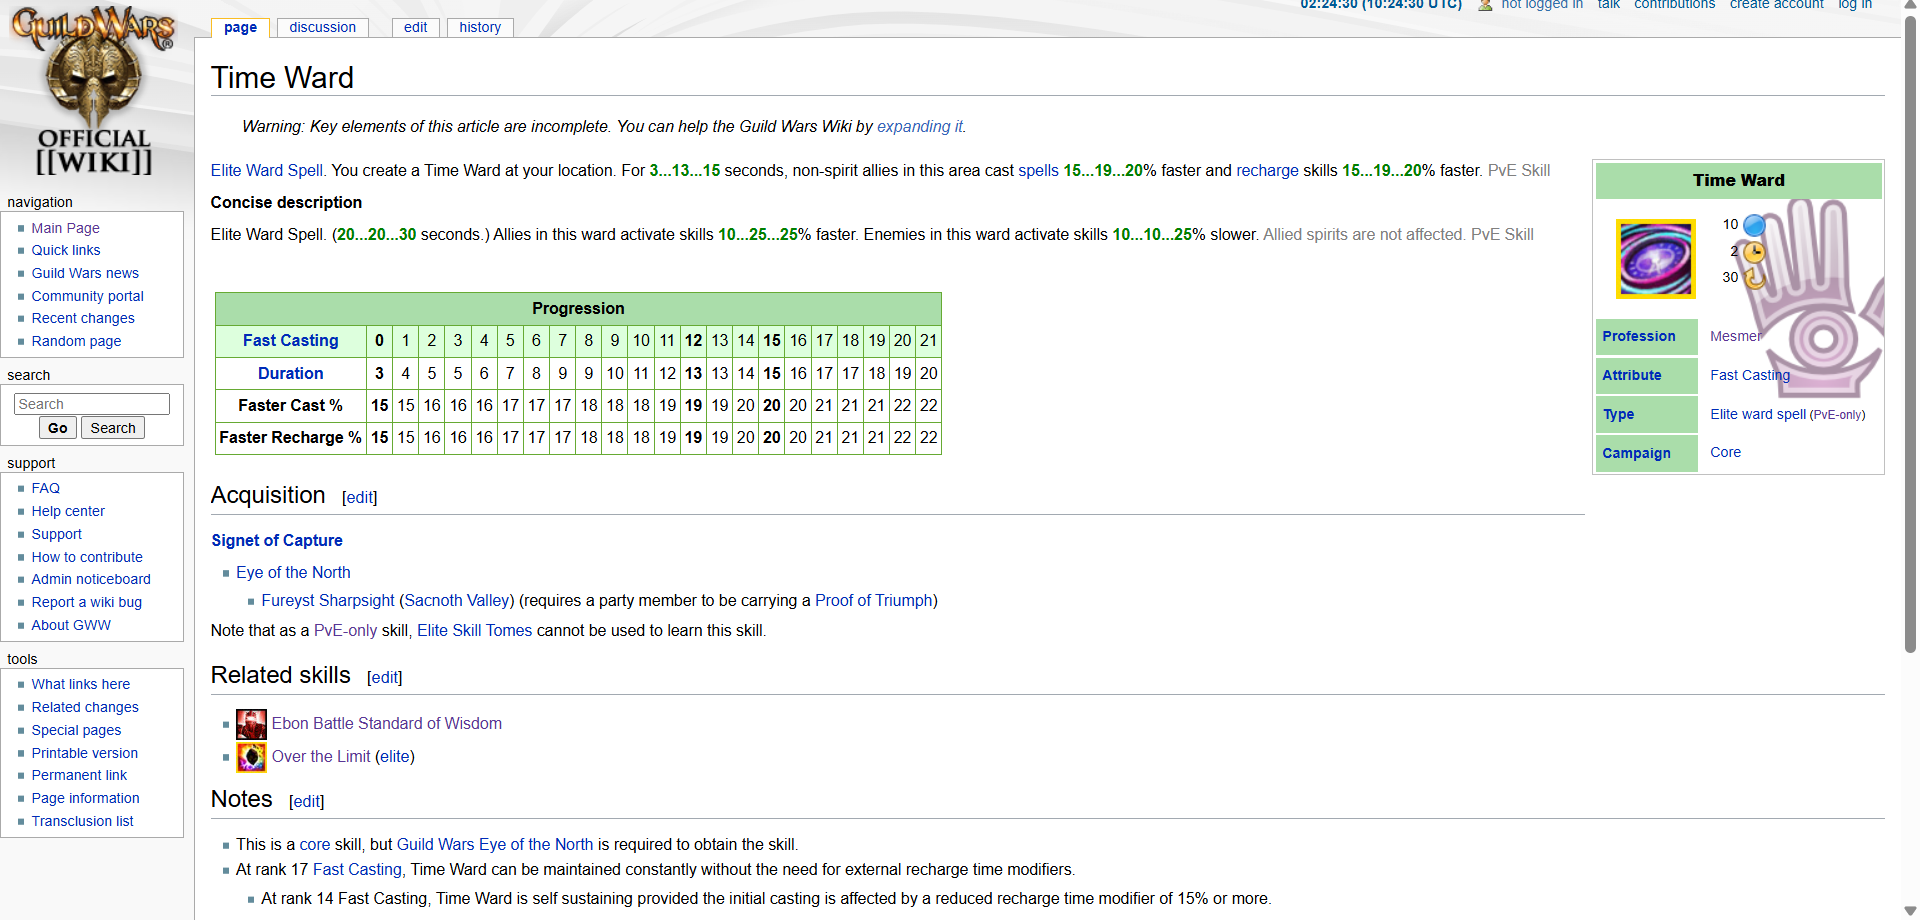The width and height of the screenshot is (1920, 920).
Task: Open Sacnoth Valley link
Action: pyautogui.click(x=456, y=600)
